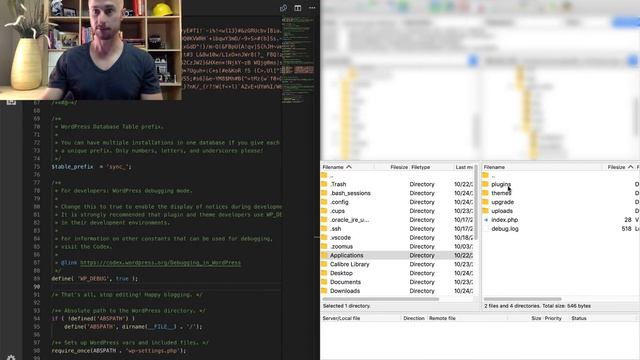The height and width of the screenshot is (360, 640).
Task: Click line number 90 in the gutter
Action: (37, 287)
